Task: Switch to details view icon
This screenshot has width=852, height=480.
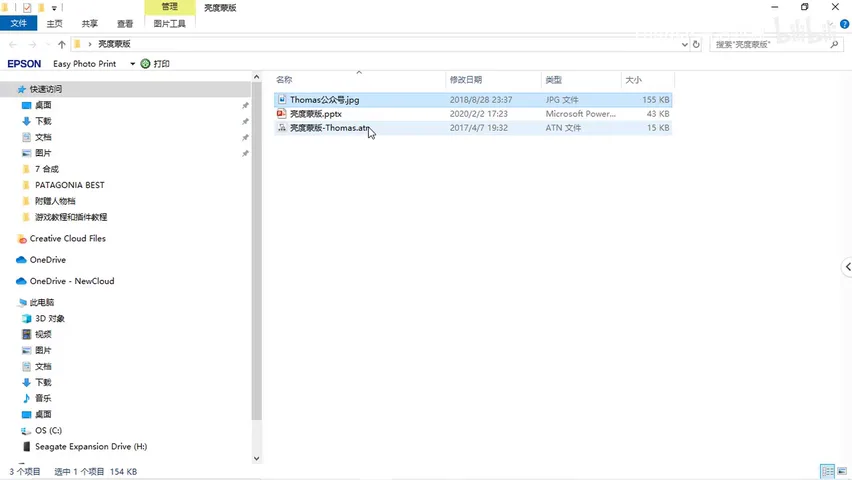Action: (828, 471)
